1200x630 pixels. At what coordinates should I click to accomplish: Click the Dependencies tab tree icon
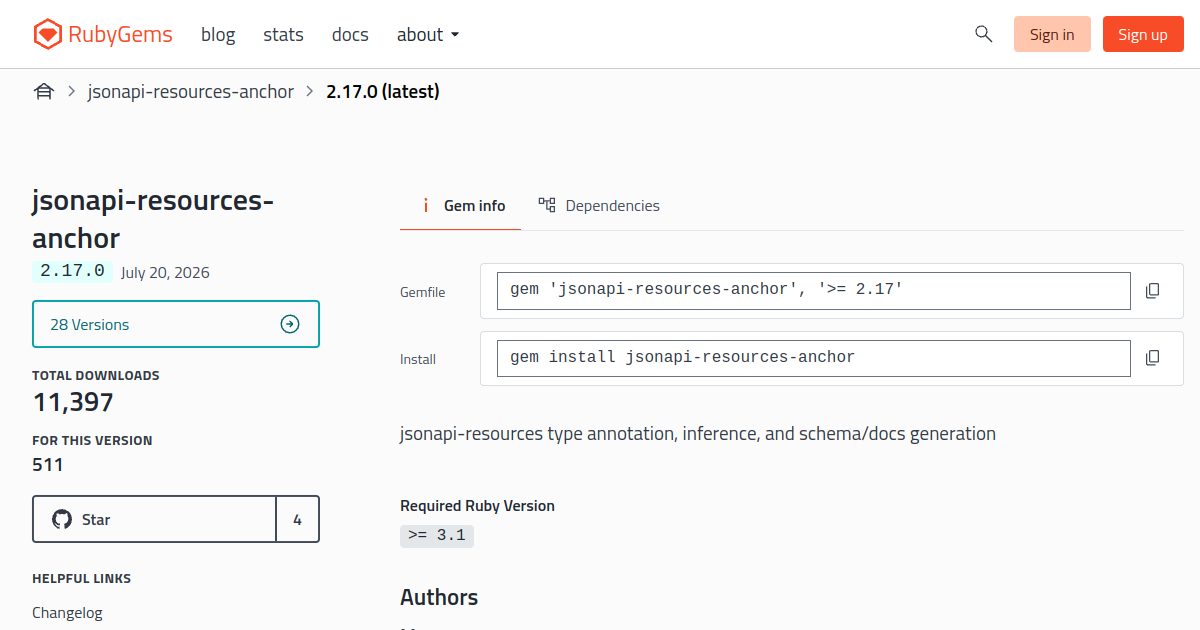547,205
